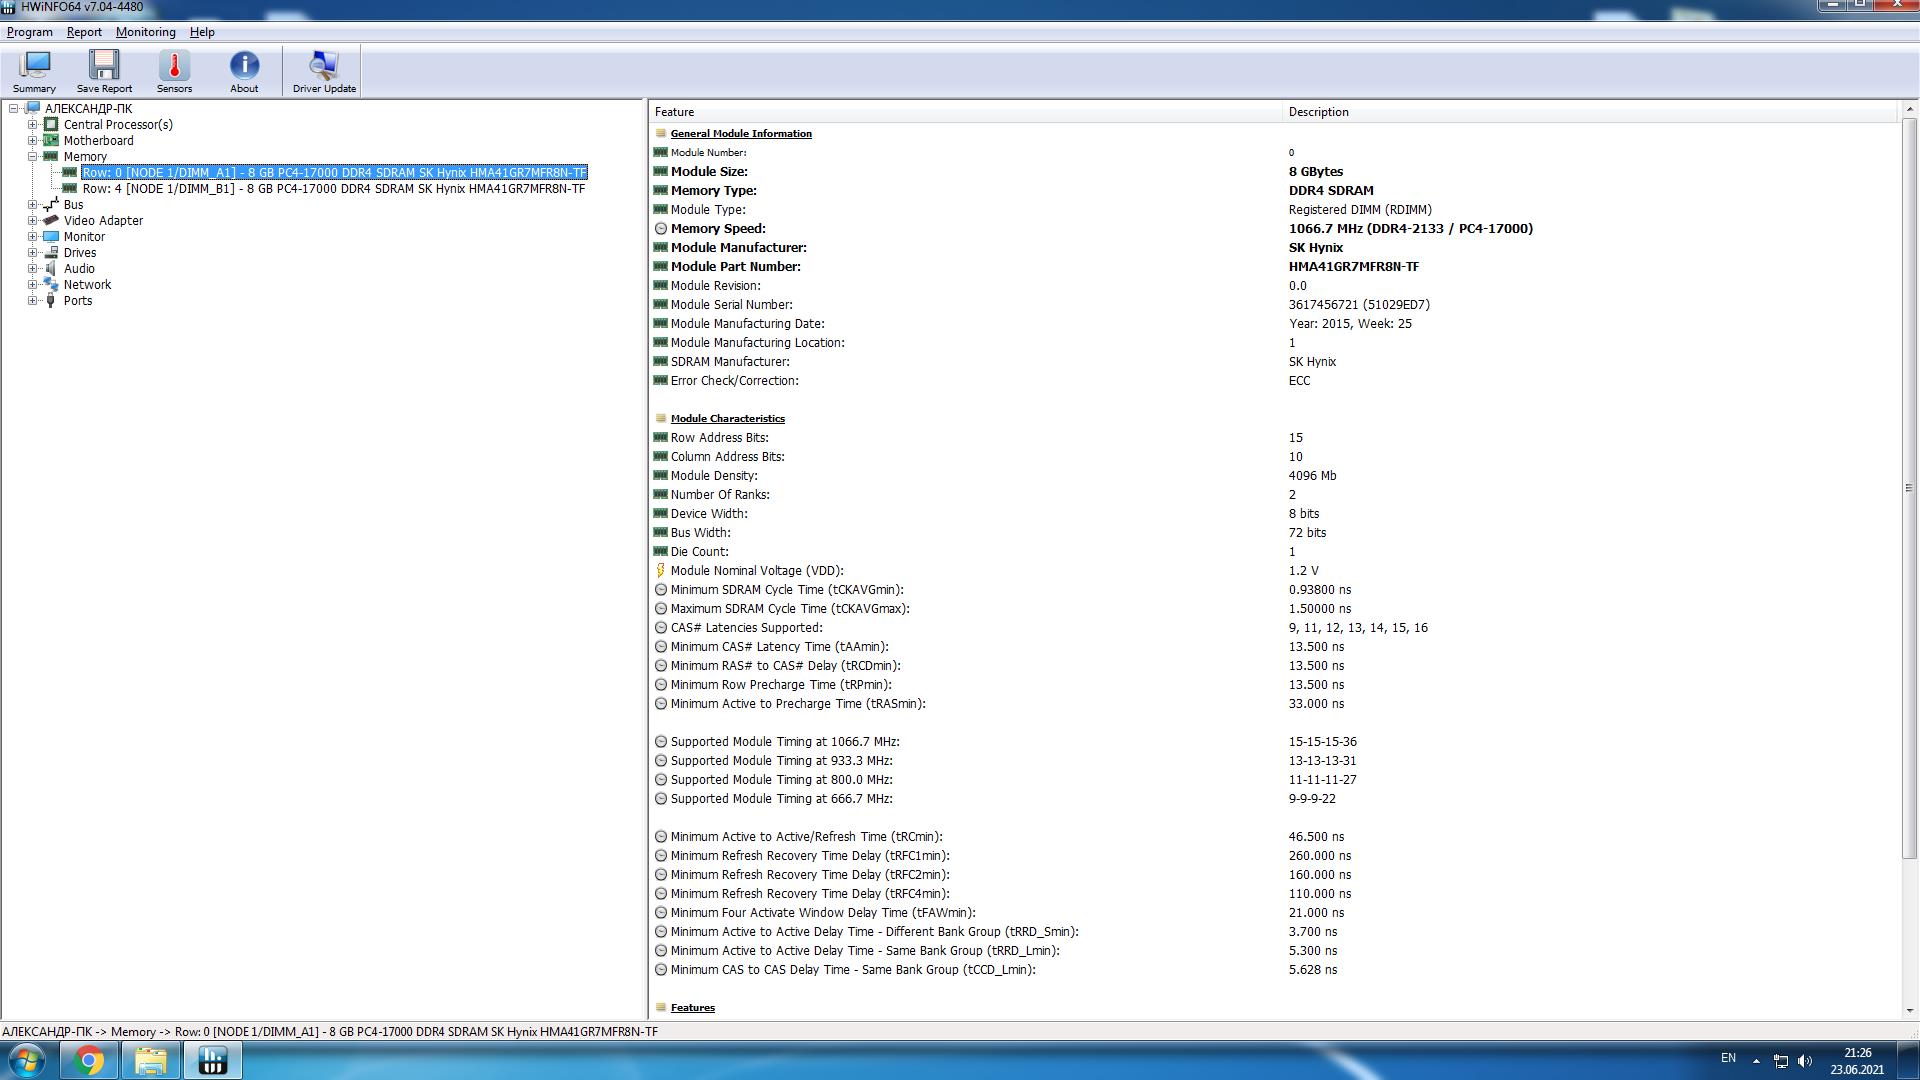Screen dimensions: 1920x1080
Task: Expand Central Processor(s) tree node
Action: click(32, 125)
